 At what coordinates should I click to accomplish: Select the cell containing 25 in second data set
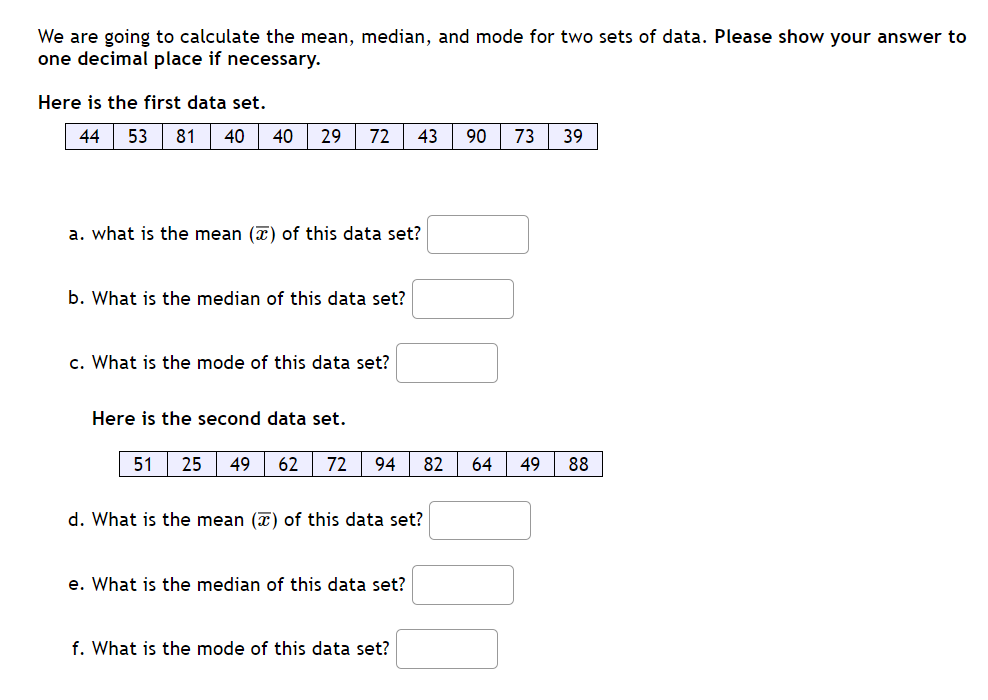click(x=191, y=464)
